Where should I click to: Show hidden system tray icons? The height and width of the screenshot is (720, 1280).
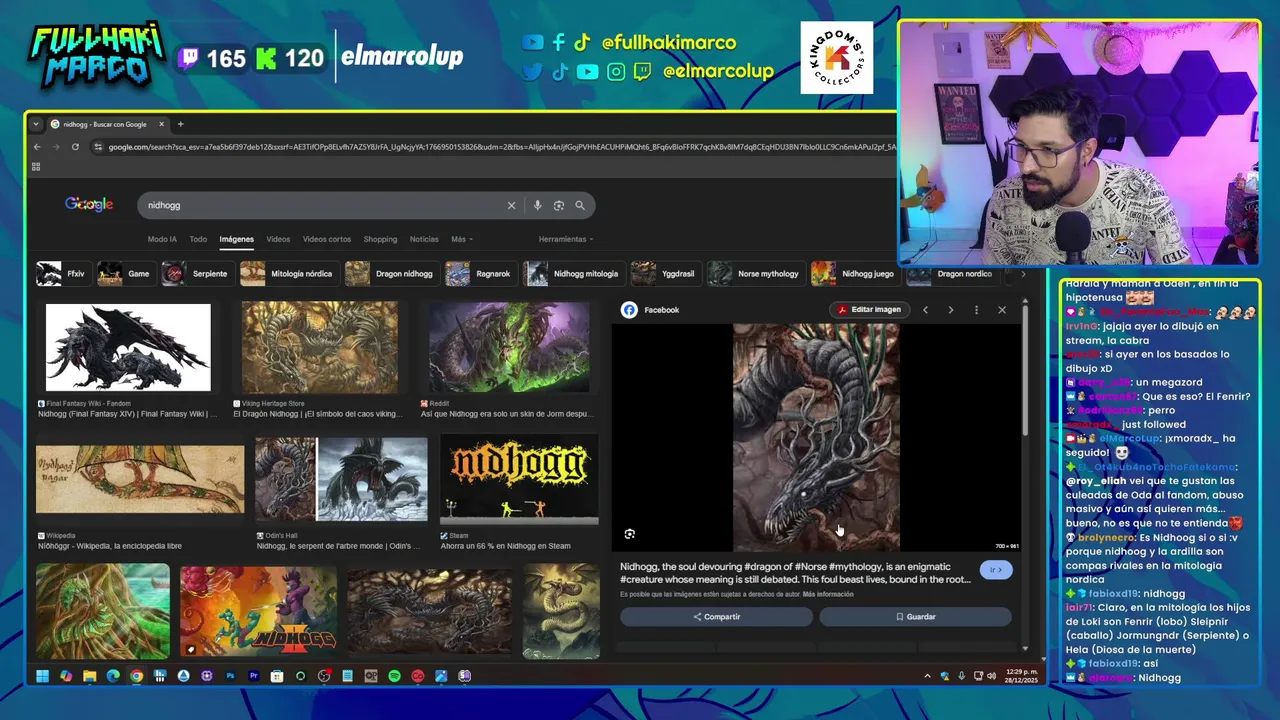(927, 676)
